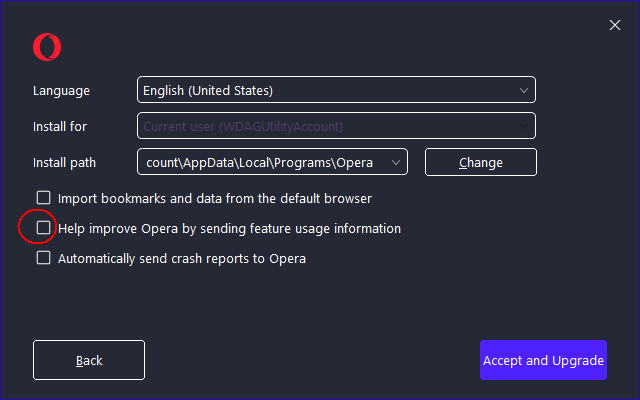Click the Install for user dropdown
The height and width of the screenshot is (400, 640).
pyautogui.click(x=336, y=126)
